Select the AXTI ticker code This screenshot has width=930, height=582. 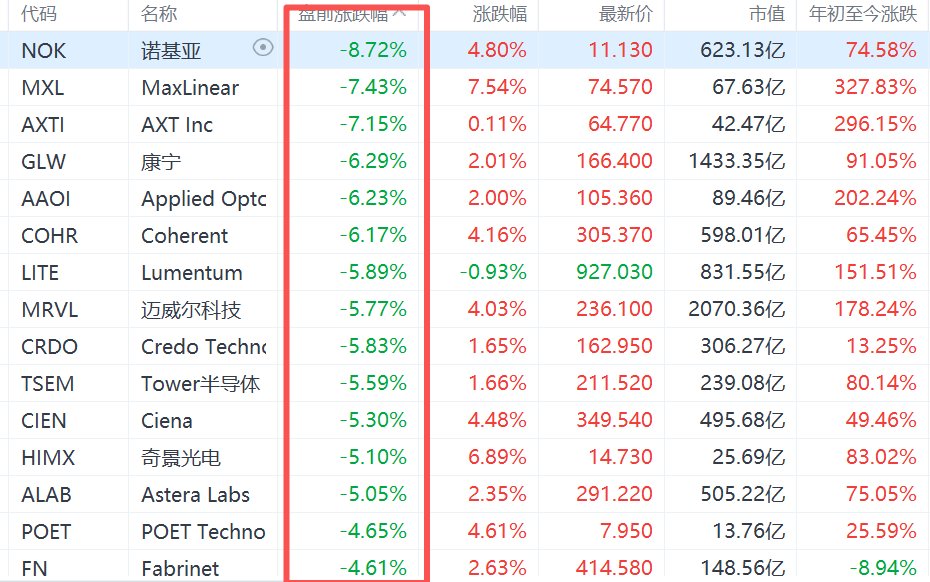[43, 125]
